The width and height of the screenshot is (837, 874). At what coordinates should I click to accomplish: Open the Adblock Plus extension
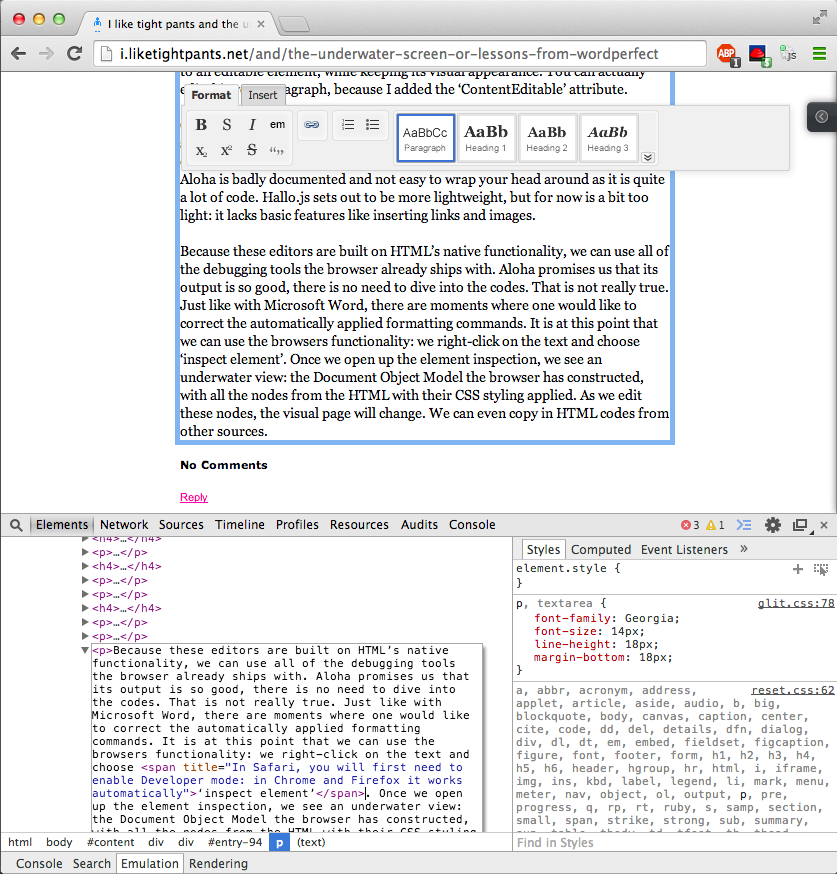click(x=727, y=55)
